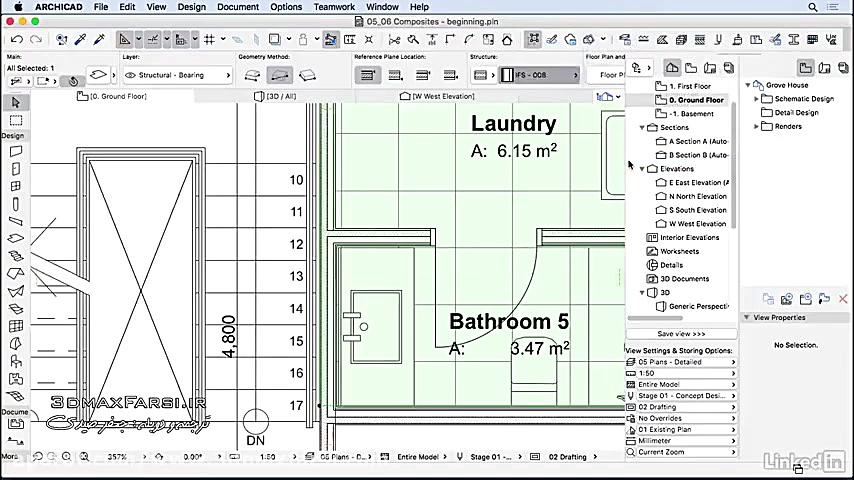Open the Teamwork menu

click(334, 7)
